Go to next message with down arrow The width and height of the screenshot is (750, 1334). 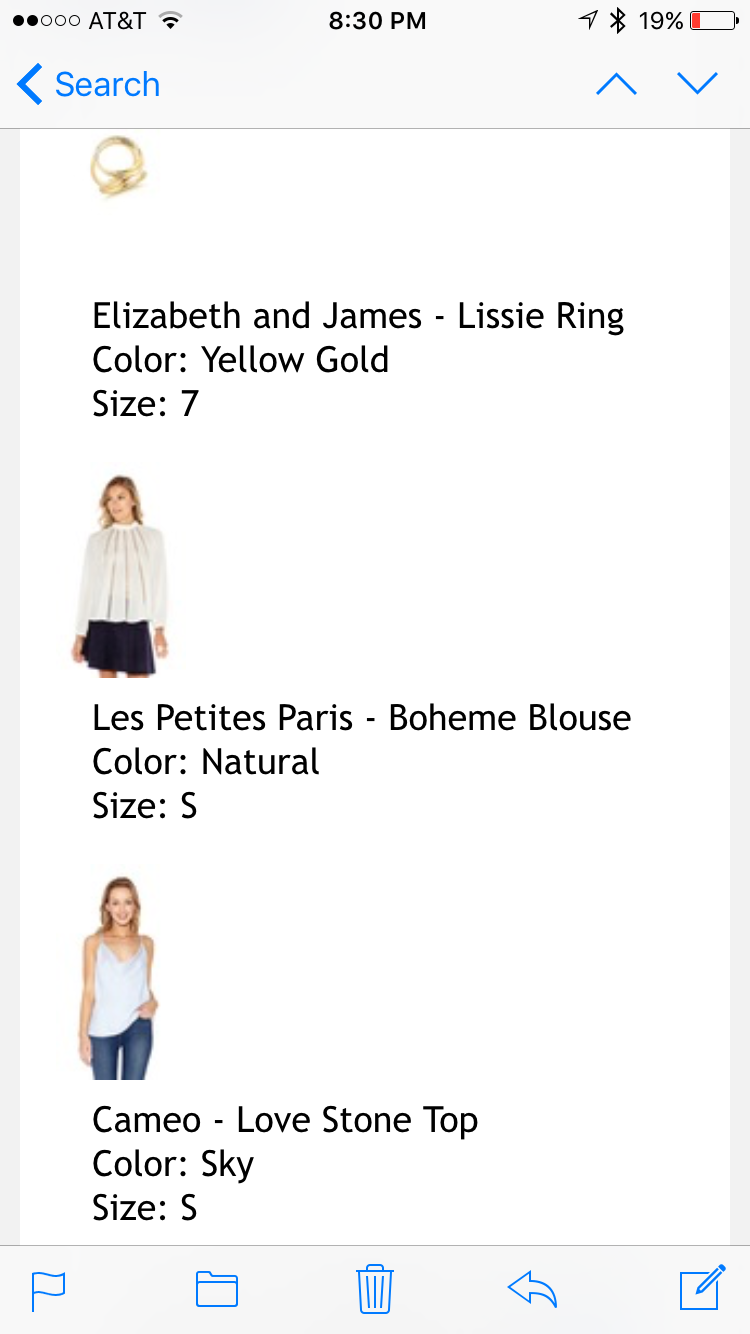point(697,84)
